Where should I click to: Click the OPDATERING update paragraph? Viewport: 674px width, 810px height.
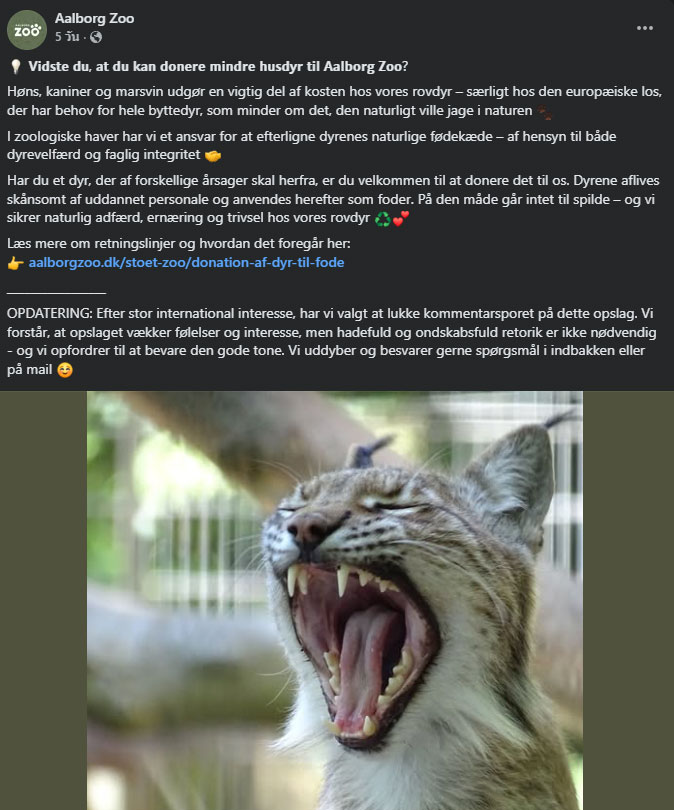pos(332,341)
